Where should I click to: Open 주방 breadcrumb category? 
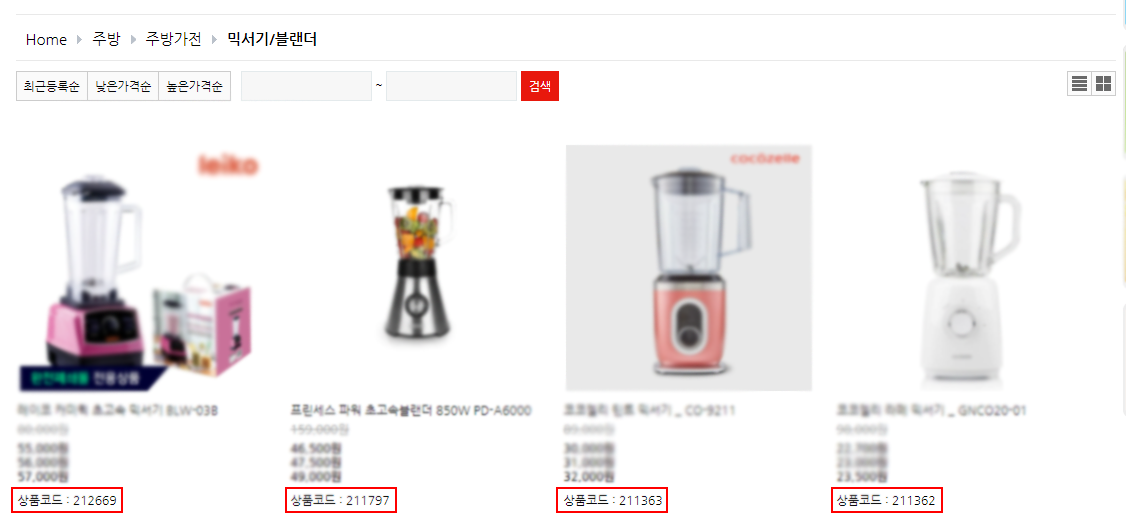tap(106, 39)
